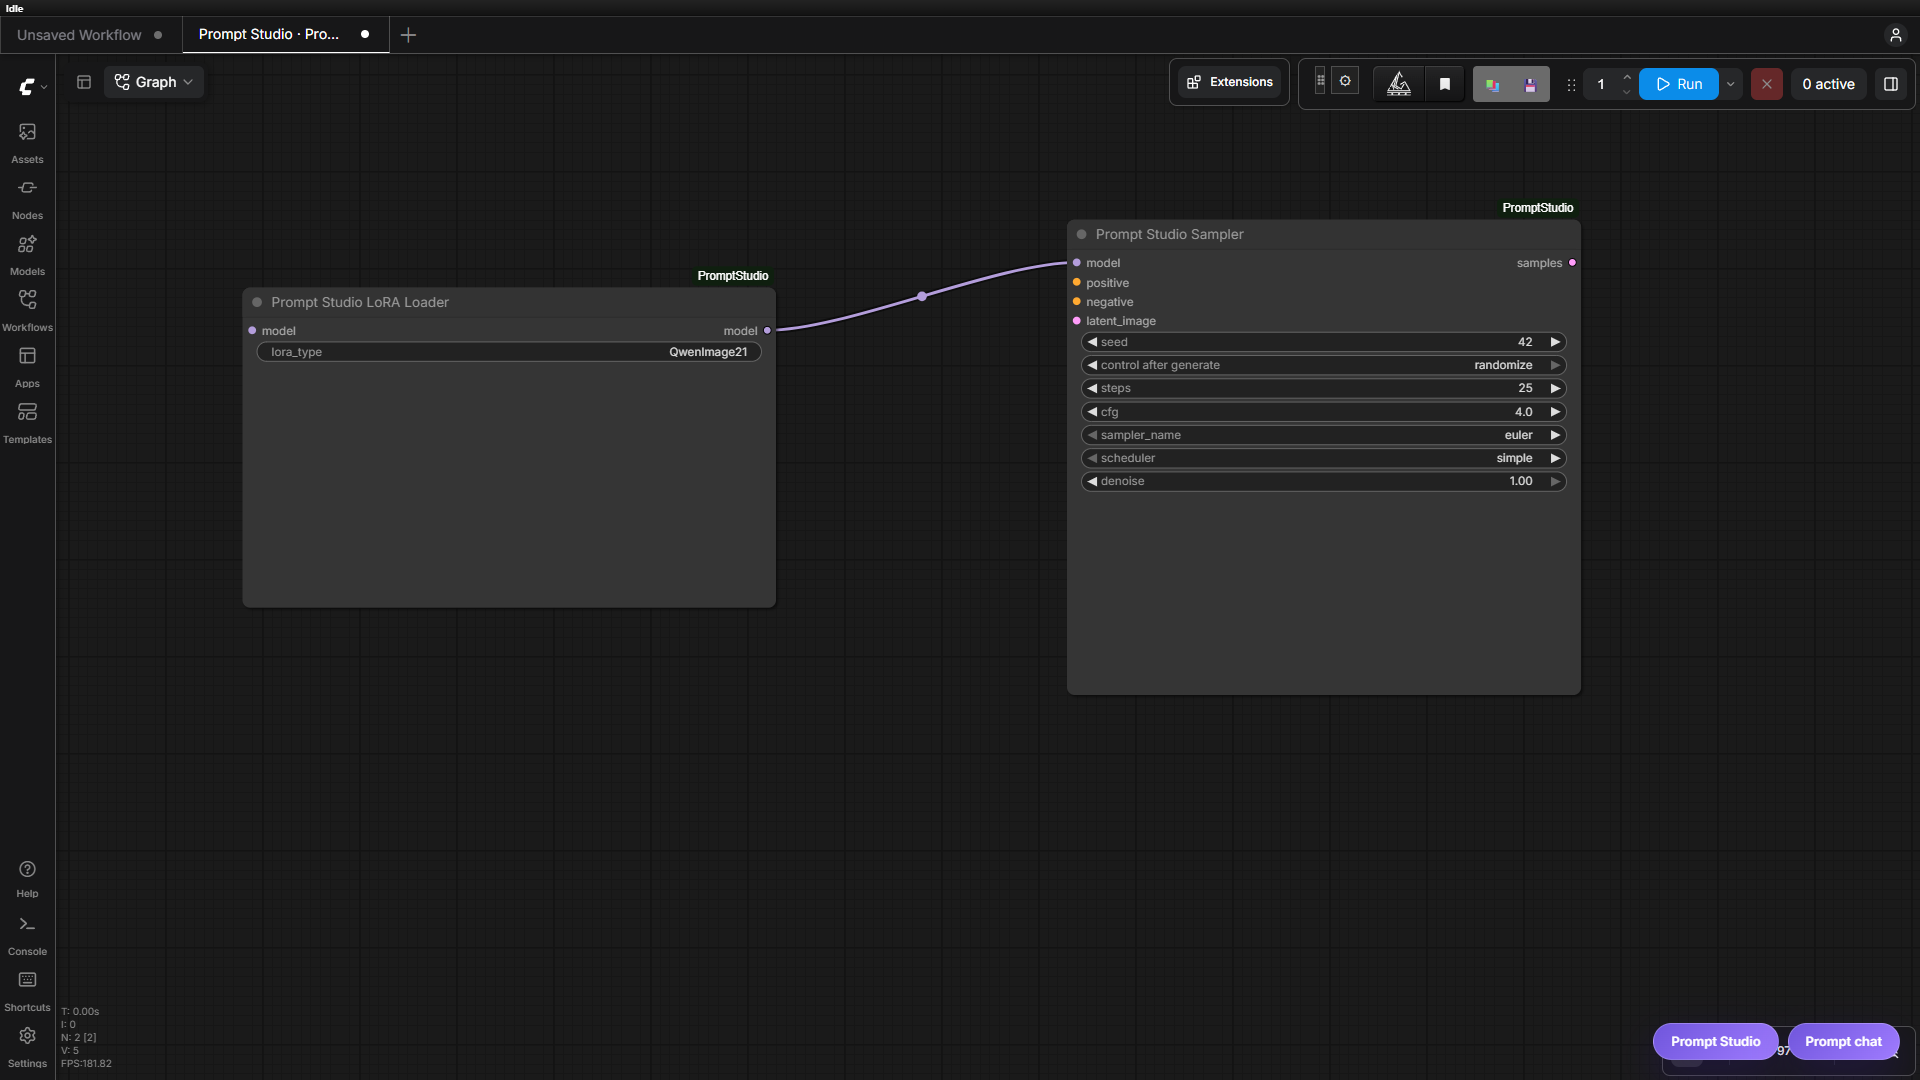Viewport: 1920px width, 1080px height.
Task: Open the Graph view dropdown
Action: coord(154,82)
